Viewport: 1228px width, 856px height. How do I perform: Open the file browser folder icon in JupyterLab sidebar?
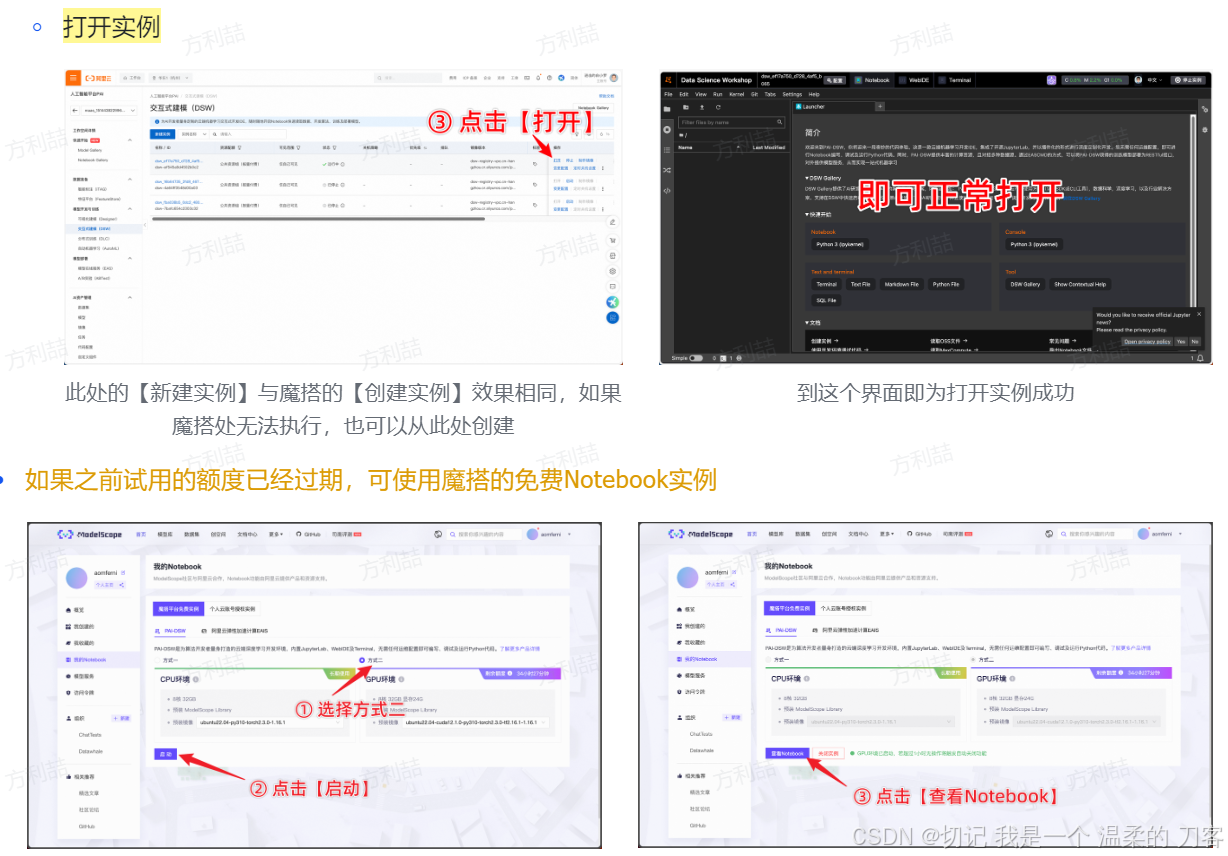point(667,107)
